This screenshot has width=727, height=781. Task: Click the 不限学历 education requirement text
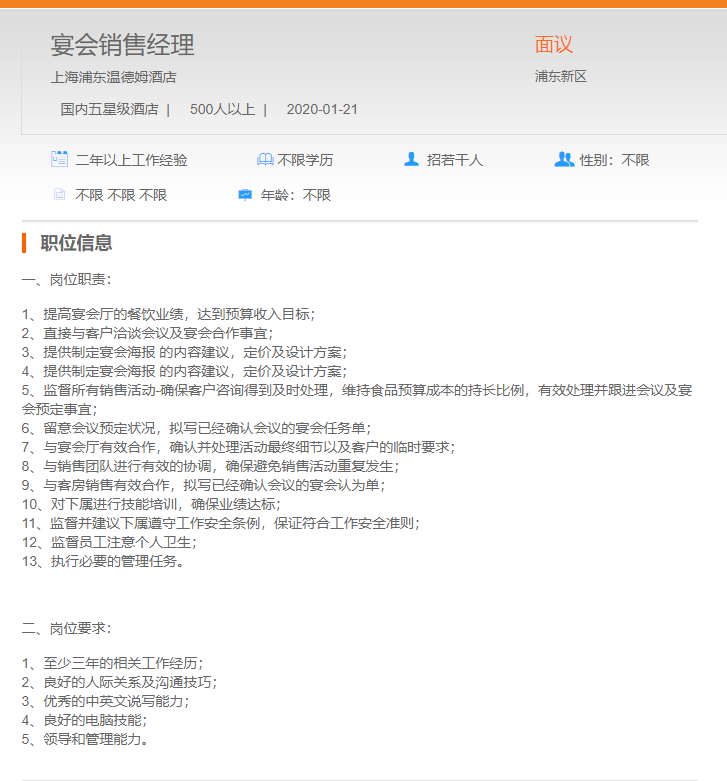pyautogui.click(x=305, y=160)
